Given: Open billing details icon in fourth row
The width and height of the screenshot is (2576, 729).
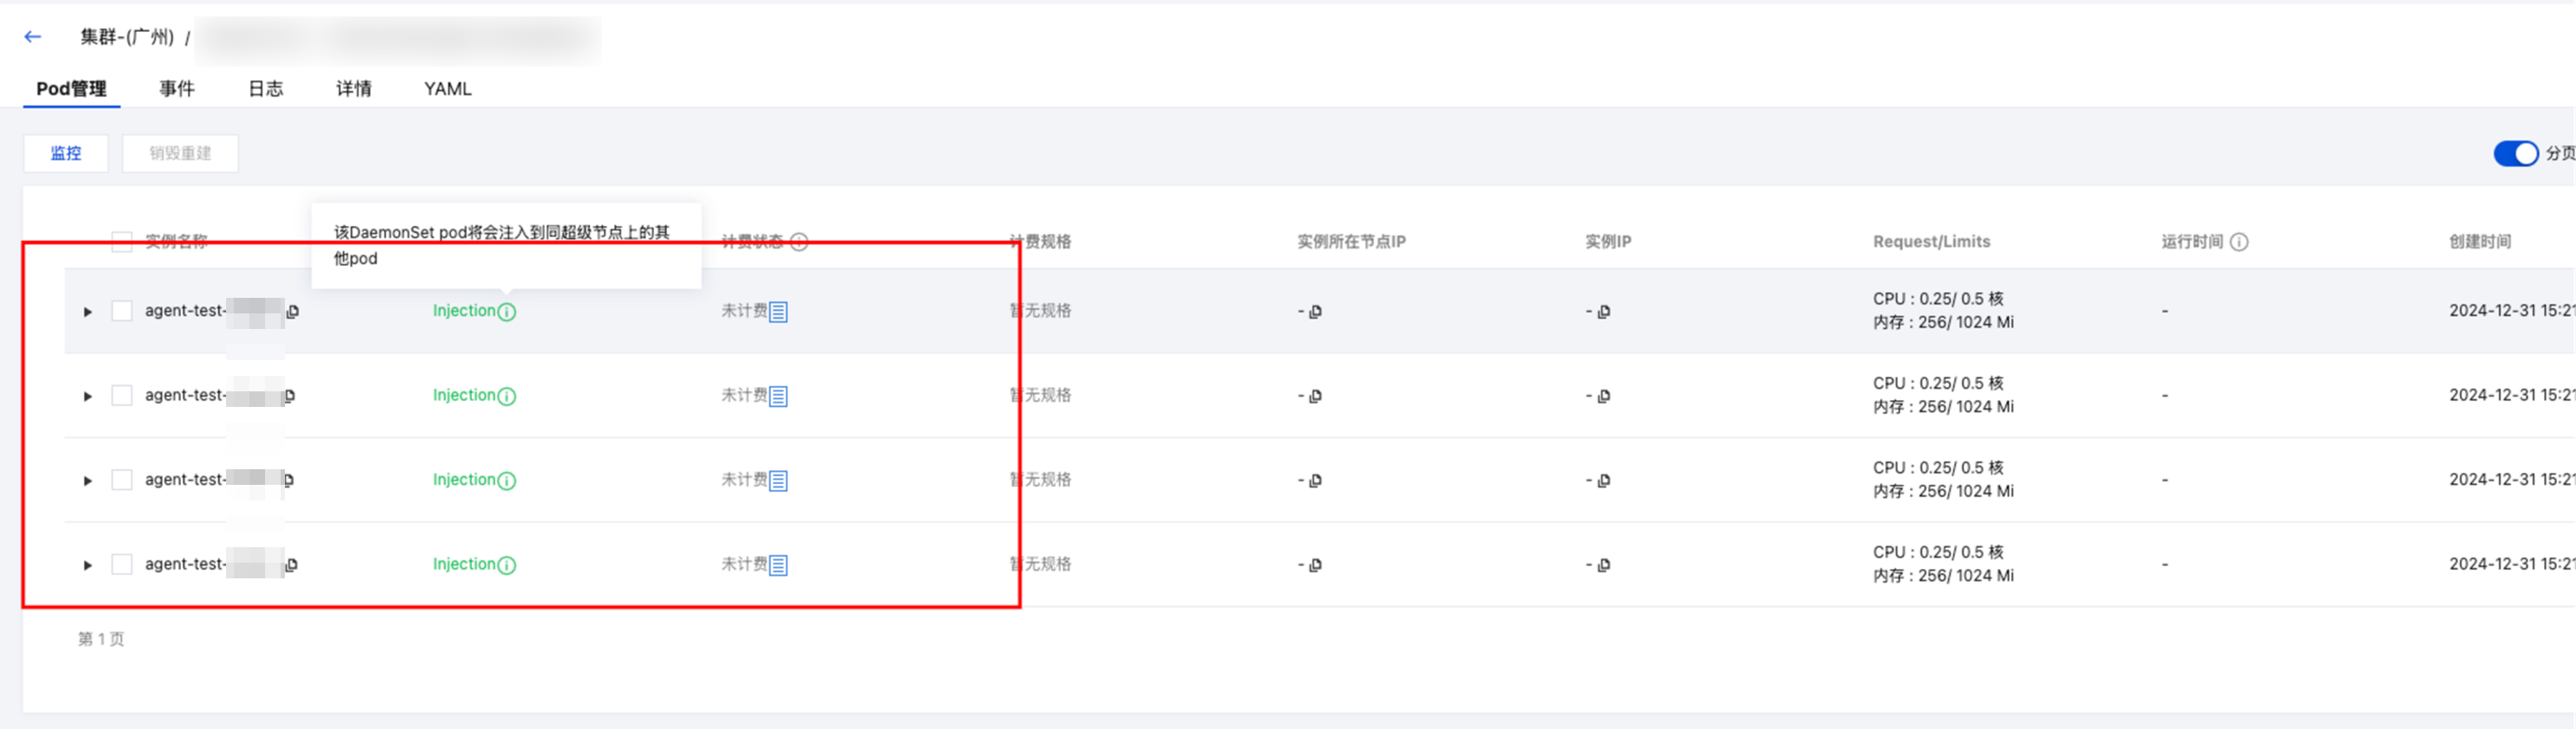Looking at the screenshot, I should click(x=779, y=566).
